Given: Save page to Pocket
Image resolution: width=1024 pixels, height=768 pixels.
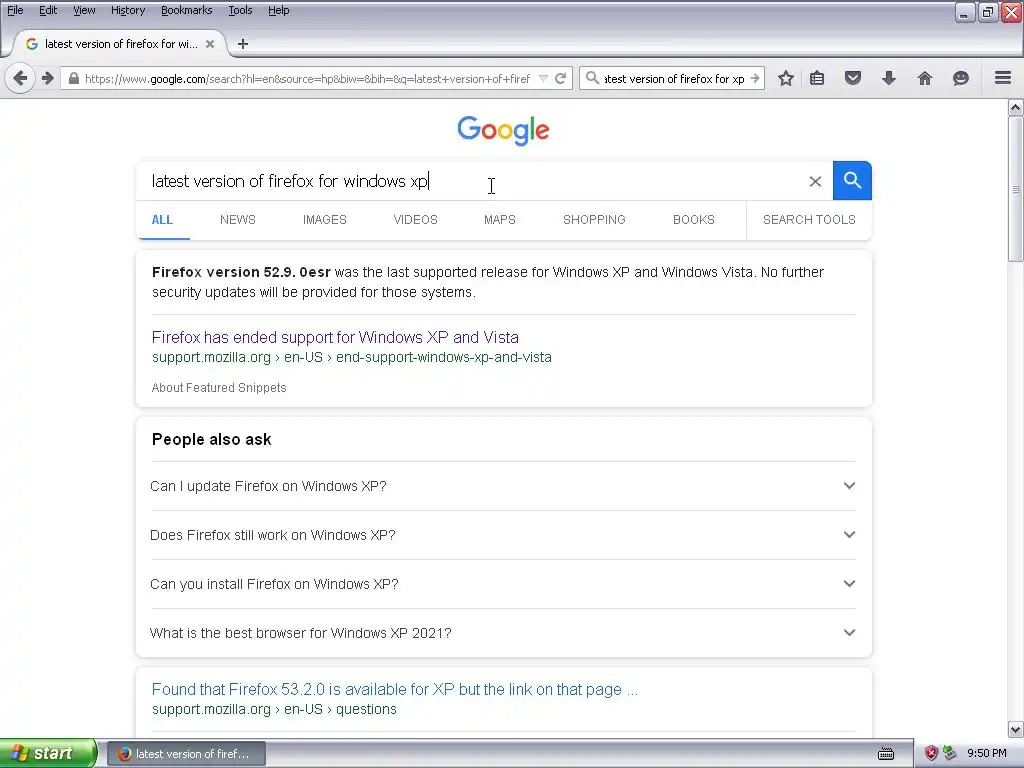Looking at the screenshot, I should pyautogui.click(x=853, y=78).
